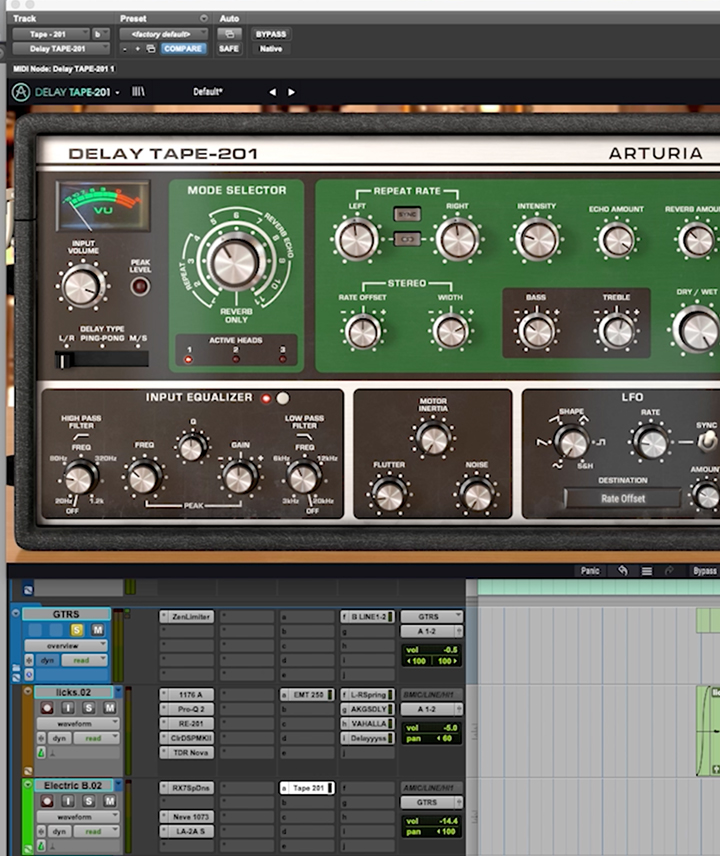720x856 pixels.
Task: Enable input monitoring on Electric B.02 track
Action: (x=68, y=801)
